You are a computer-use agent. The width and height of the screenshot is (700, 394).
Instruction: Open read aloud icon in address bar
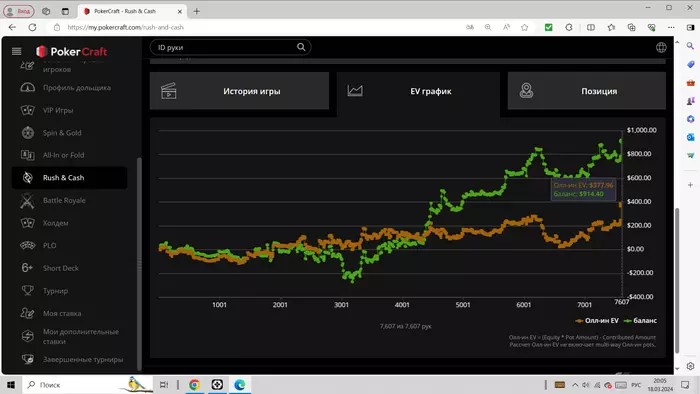click(x=506, y=27)
